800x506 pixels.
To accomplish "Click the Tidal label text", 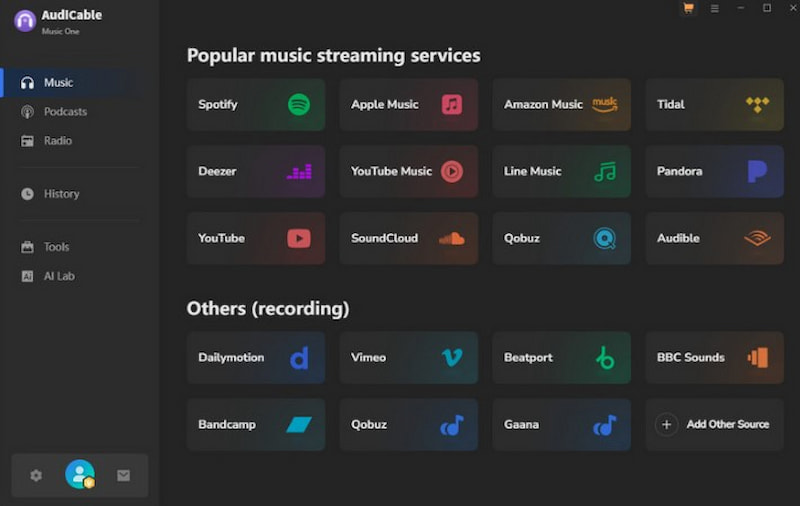I will [670, 105].
